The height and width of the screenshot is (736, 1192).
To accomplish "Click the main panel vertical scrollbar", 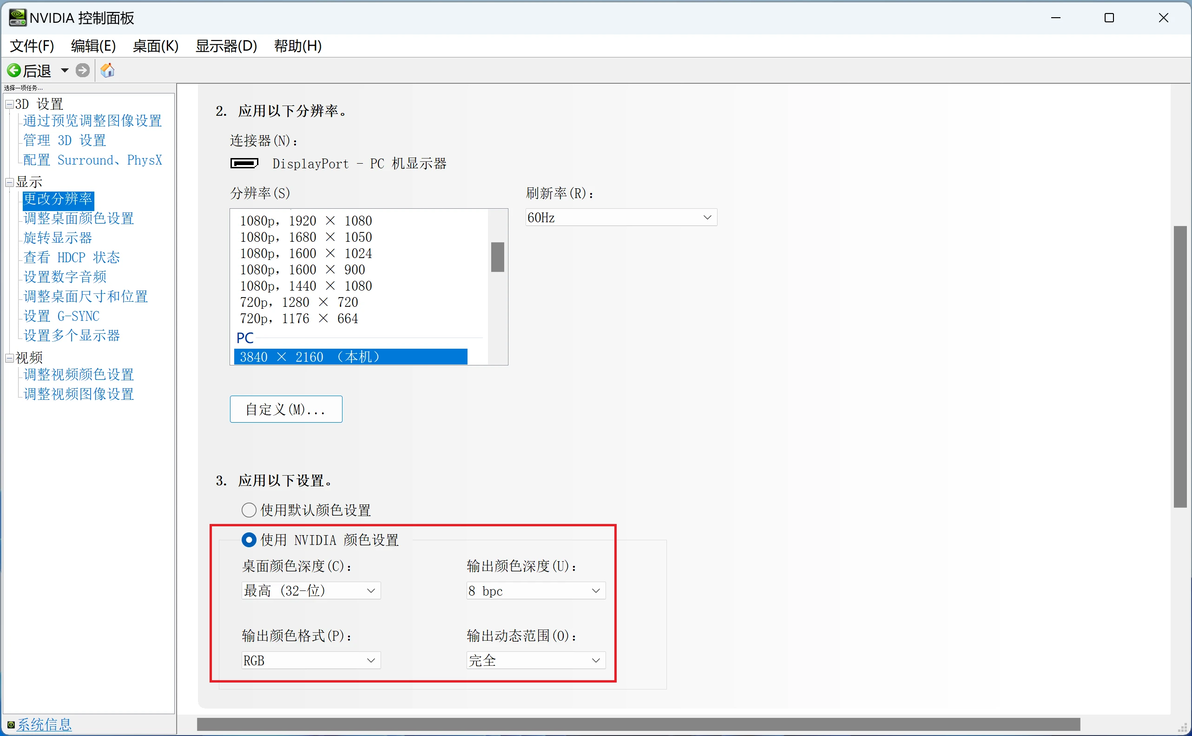I will (1180, 366).
